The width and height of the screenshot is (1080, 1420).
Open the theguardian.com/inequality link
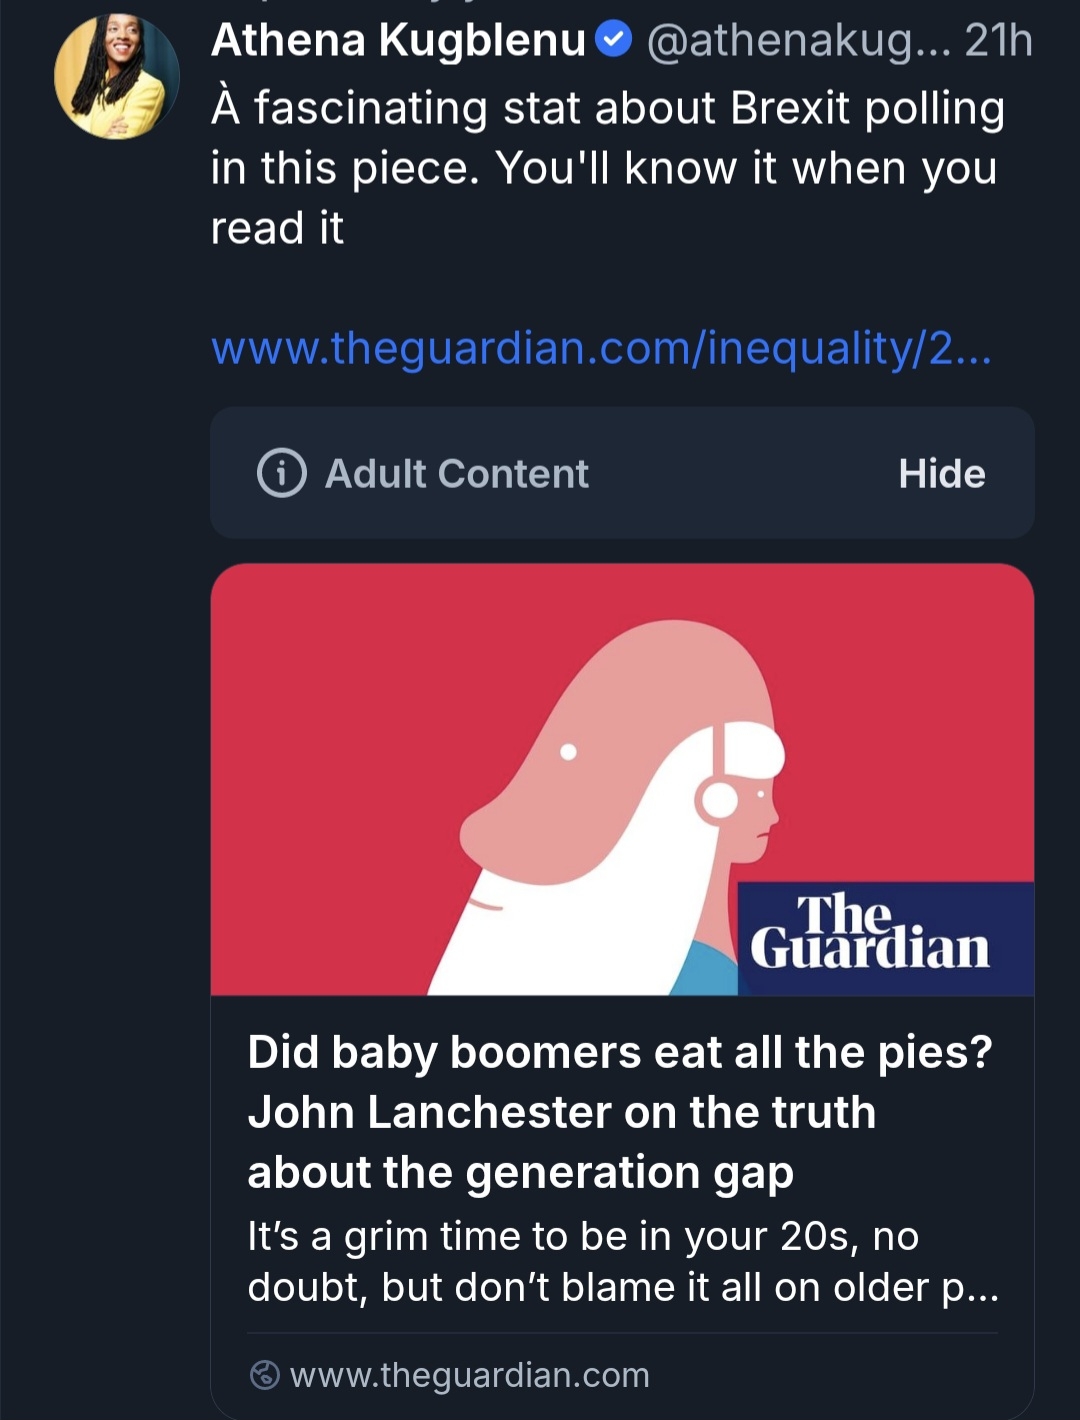coord(601,348)
